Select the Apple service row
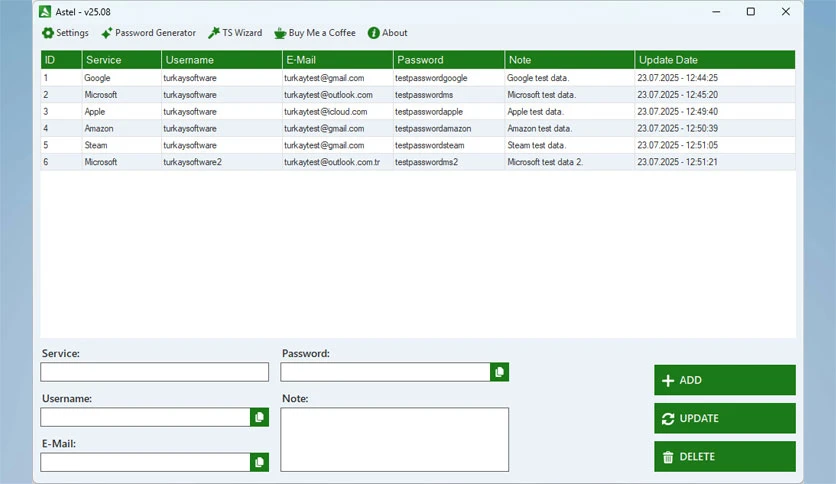Image resolution: width=836 pixels, height=484 pixels. (x=418, y=111)
